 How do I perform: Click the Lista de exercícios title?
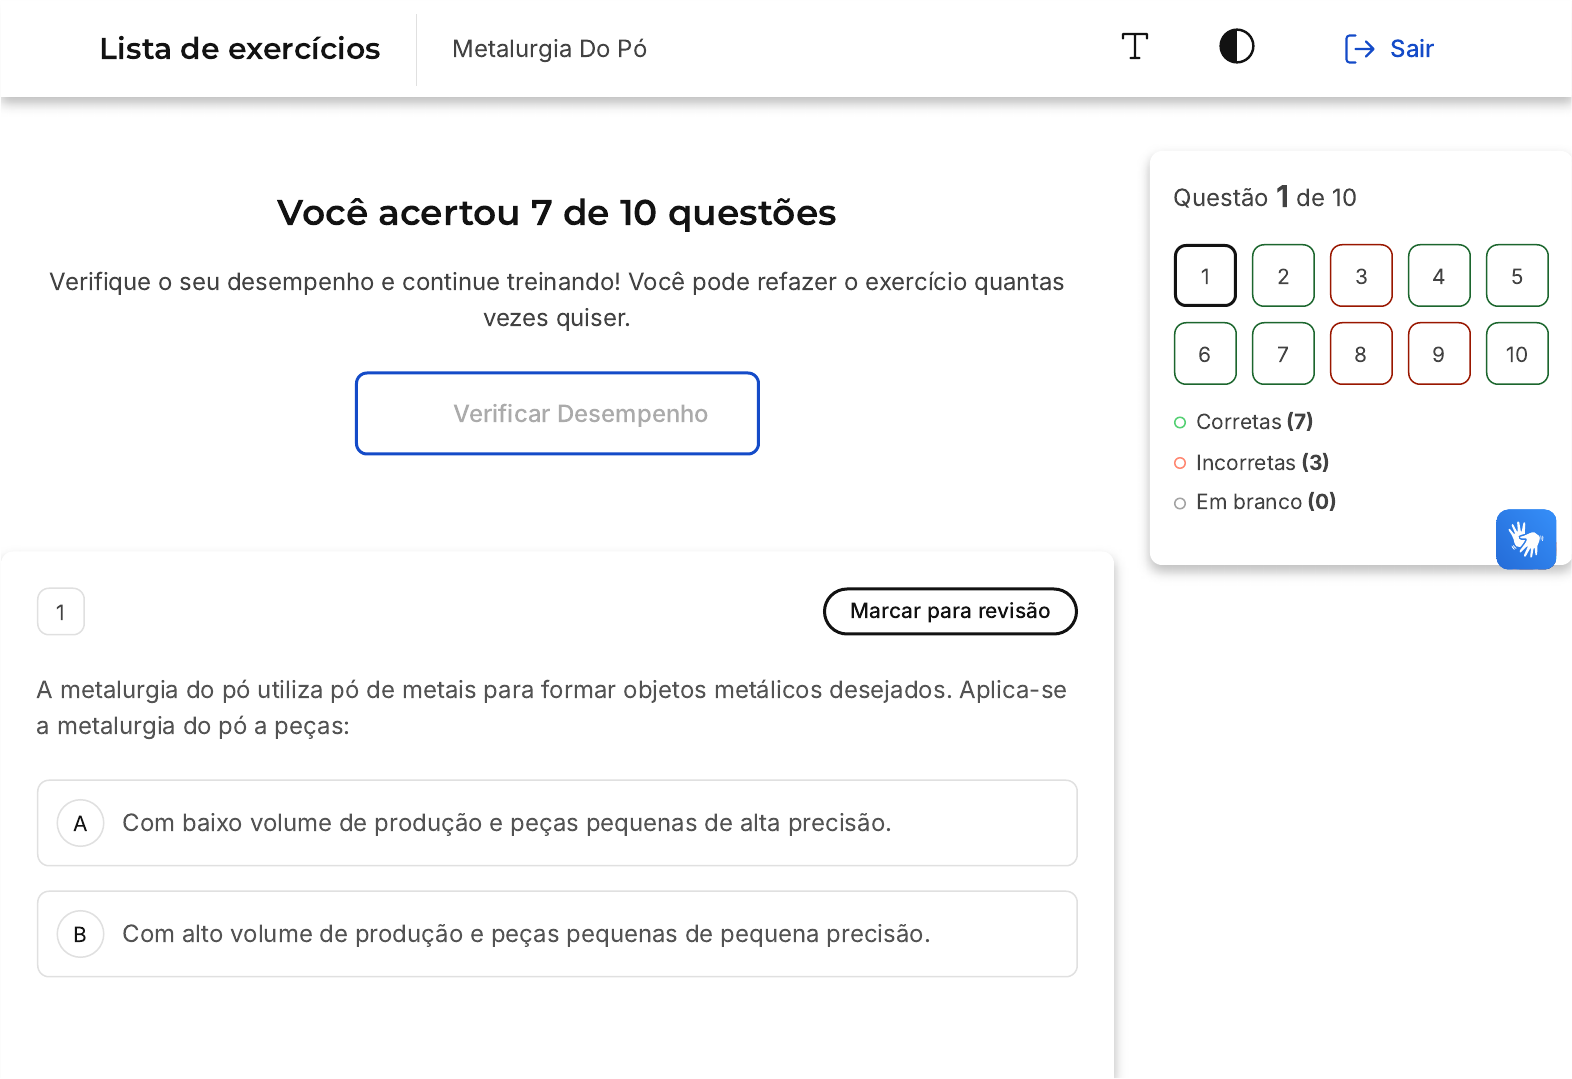point(240,49)
